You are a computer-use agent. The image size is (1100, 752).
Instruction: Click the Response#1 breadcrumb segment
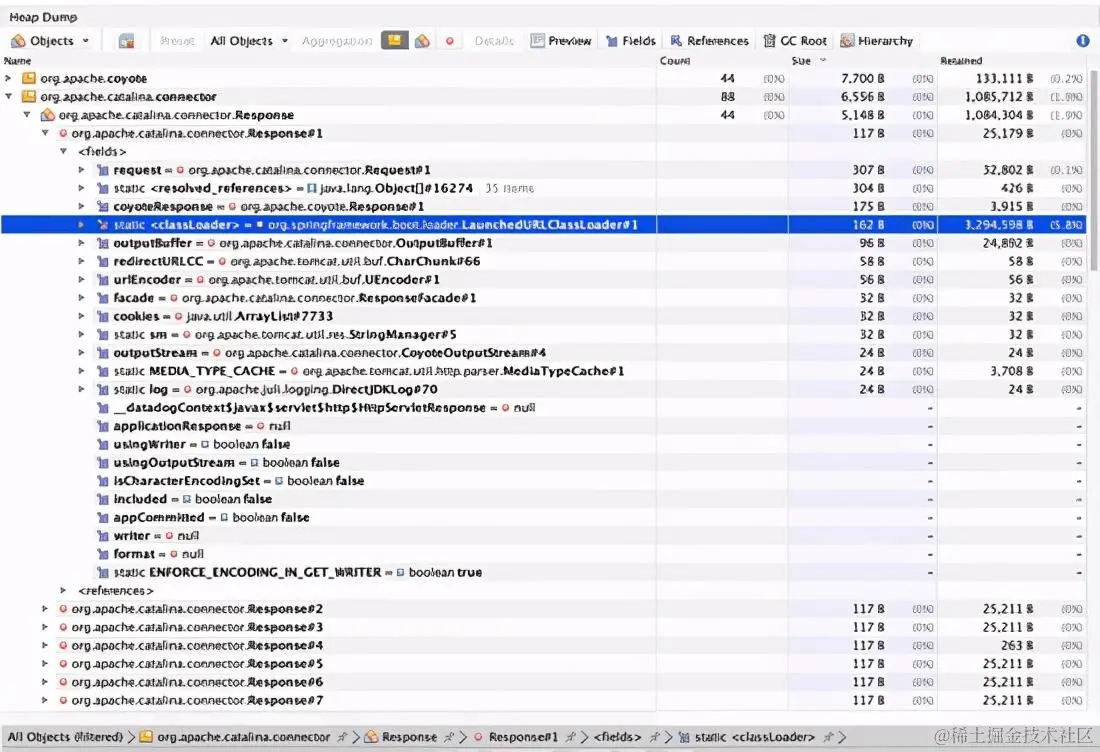(x=523, y=737)
